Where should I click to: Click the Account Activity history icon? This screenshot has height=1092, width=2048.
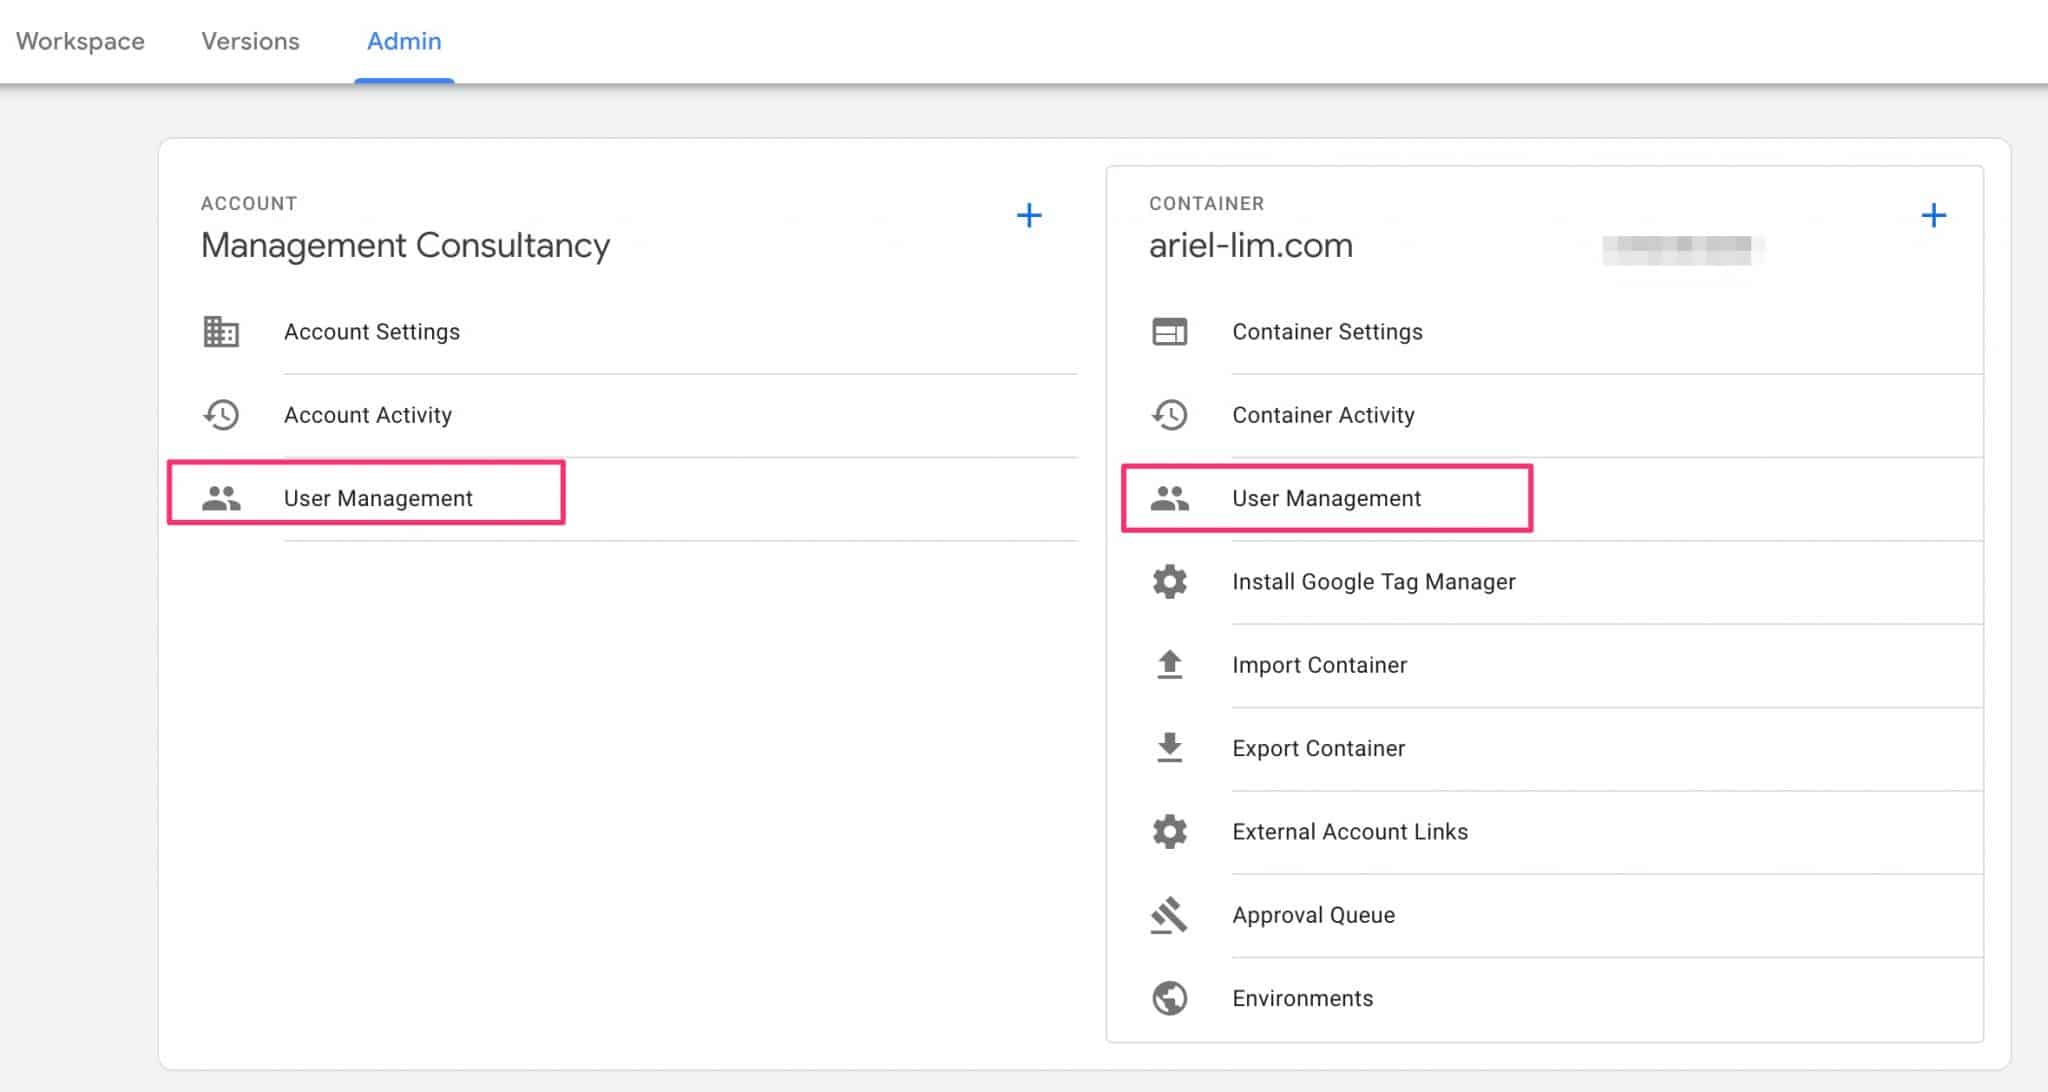[221, 415]
